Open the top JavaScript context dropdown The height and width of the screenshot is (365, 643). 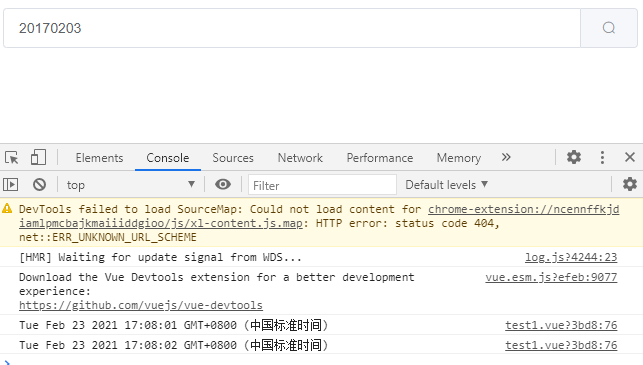coord(131,185)
